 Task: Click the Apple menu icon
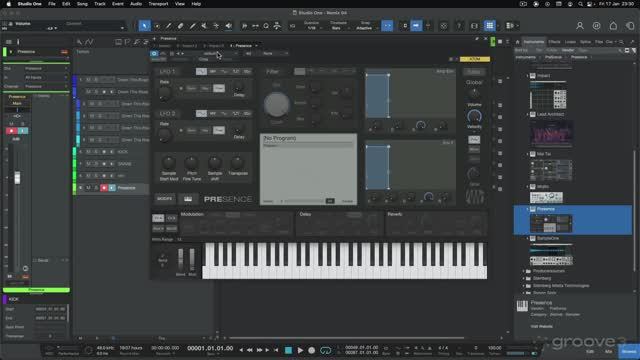pos(9,4)
